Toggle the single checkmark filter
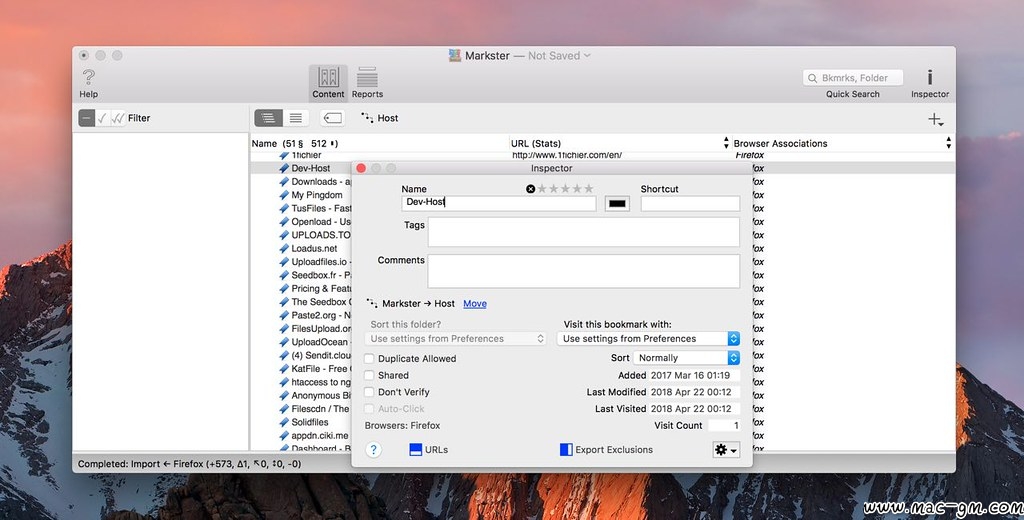Image resolution: width=1024 pixels, height=520 pixels. 102,118
